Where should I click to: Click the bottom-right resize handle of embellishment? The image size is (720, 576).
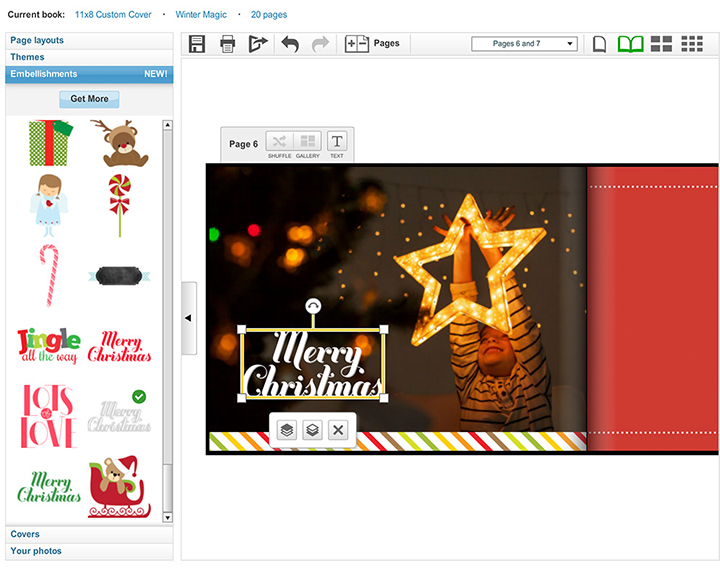tap(384, 398)
